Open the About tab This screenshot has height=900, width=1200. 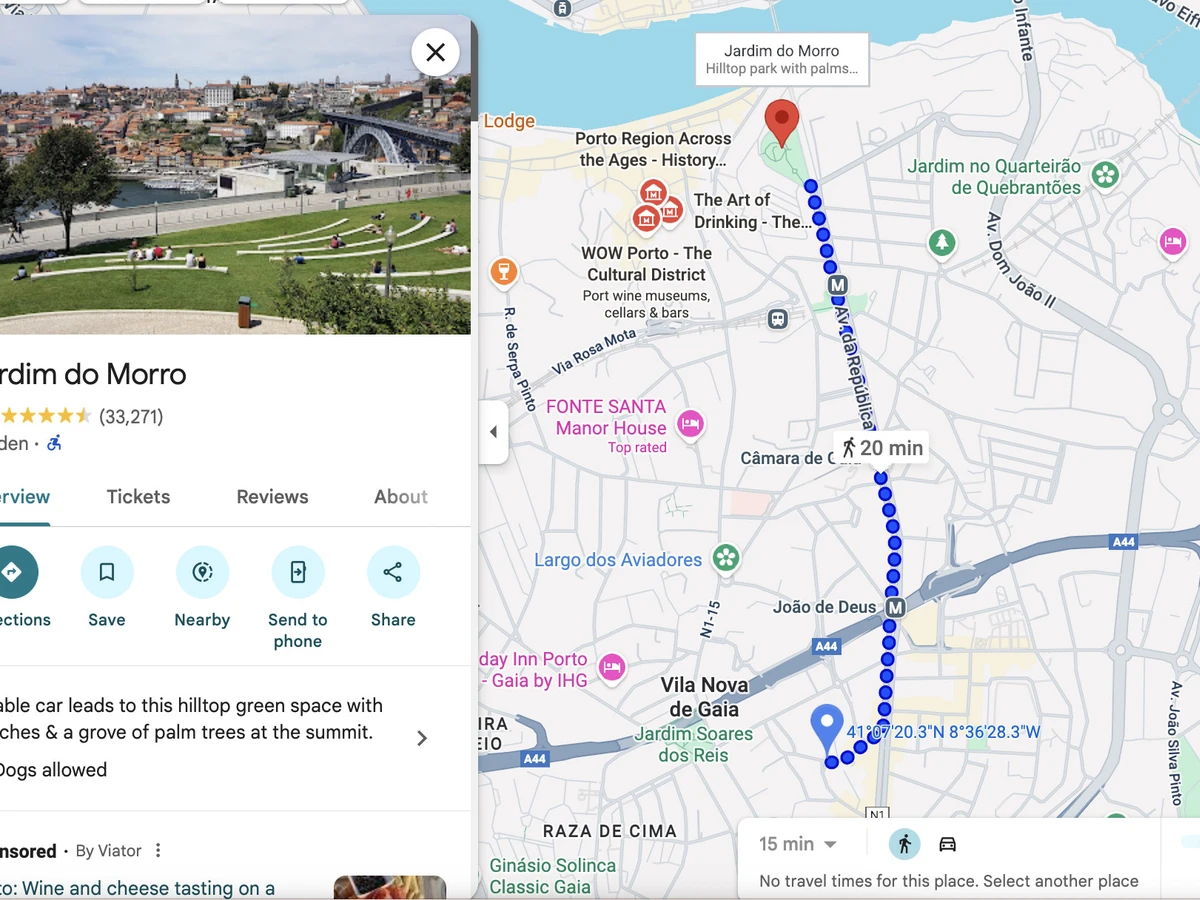401,497
